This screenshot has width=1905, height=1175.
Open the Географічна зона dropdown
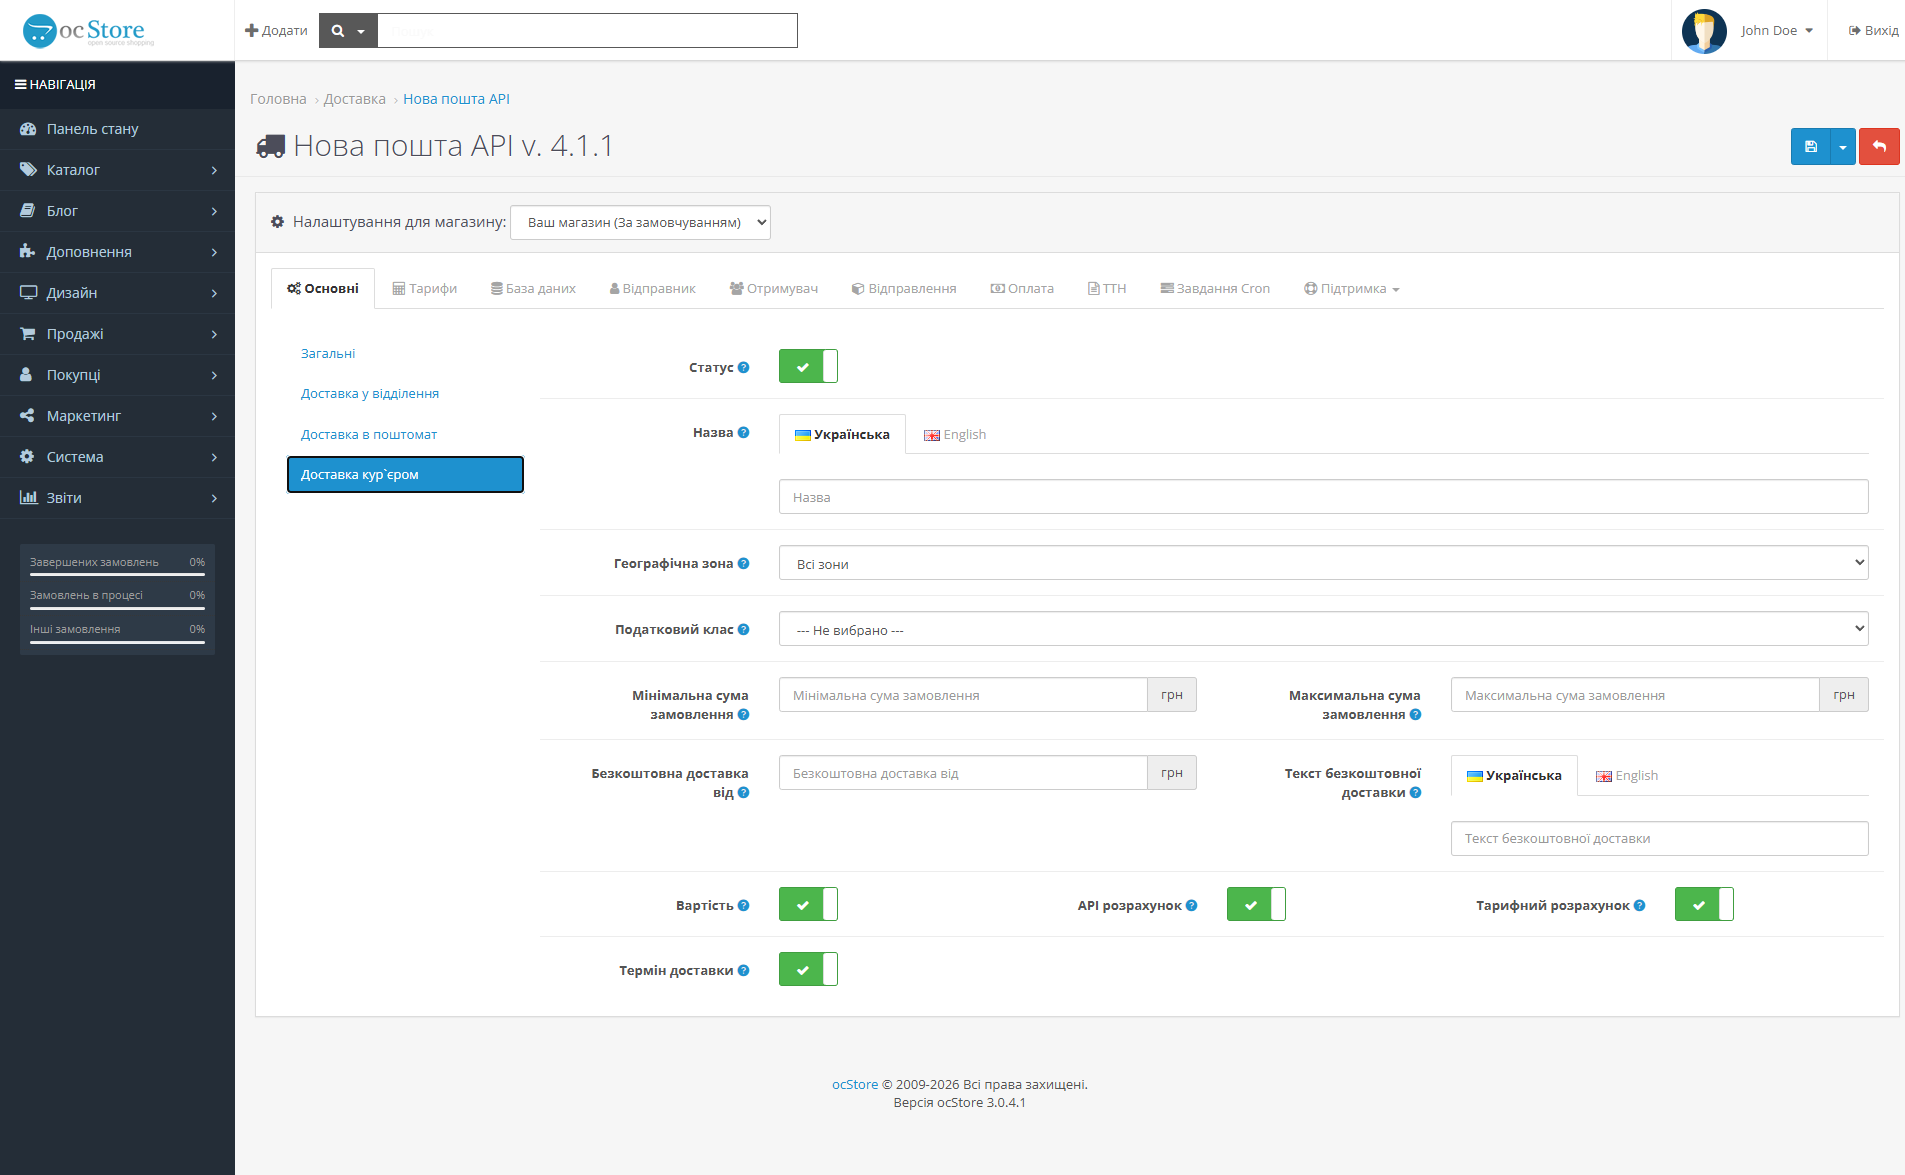pos(1323,563)
